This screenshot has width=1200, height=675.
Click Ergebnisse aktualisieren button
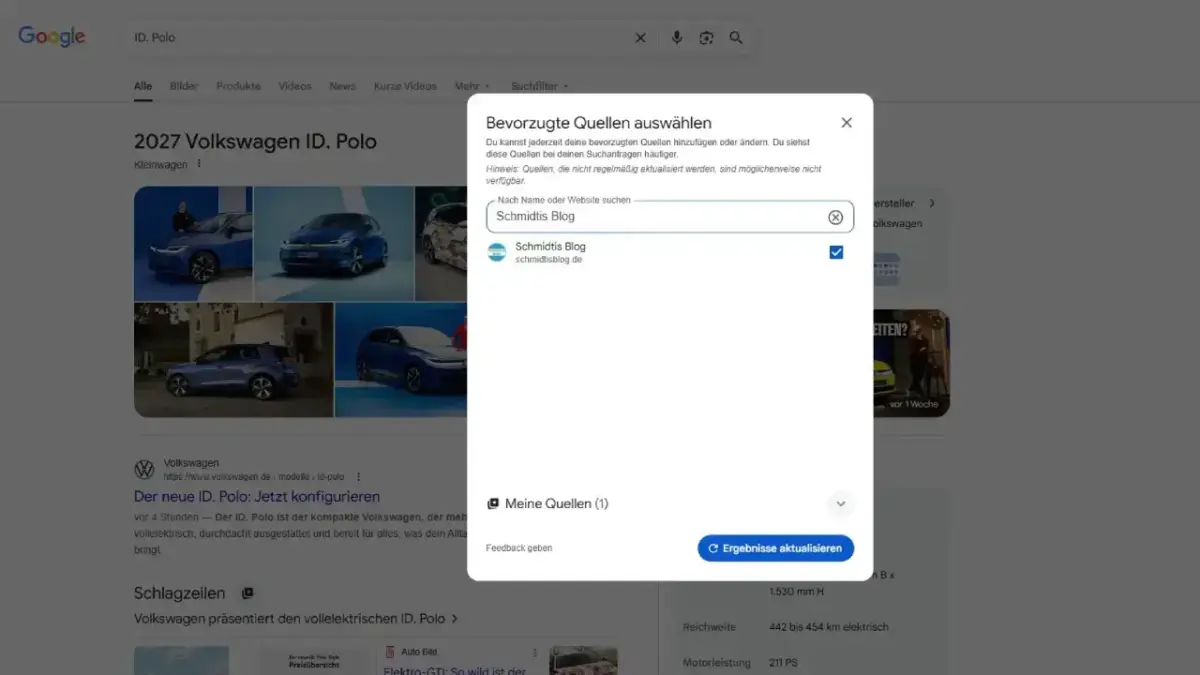pos(776,548)
